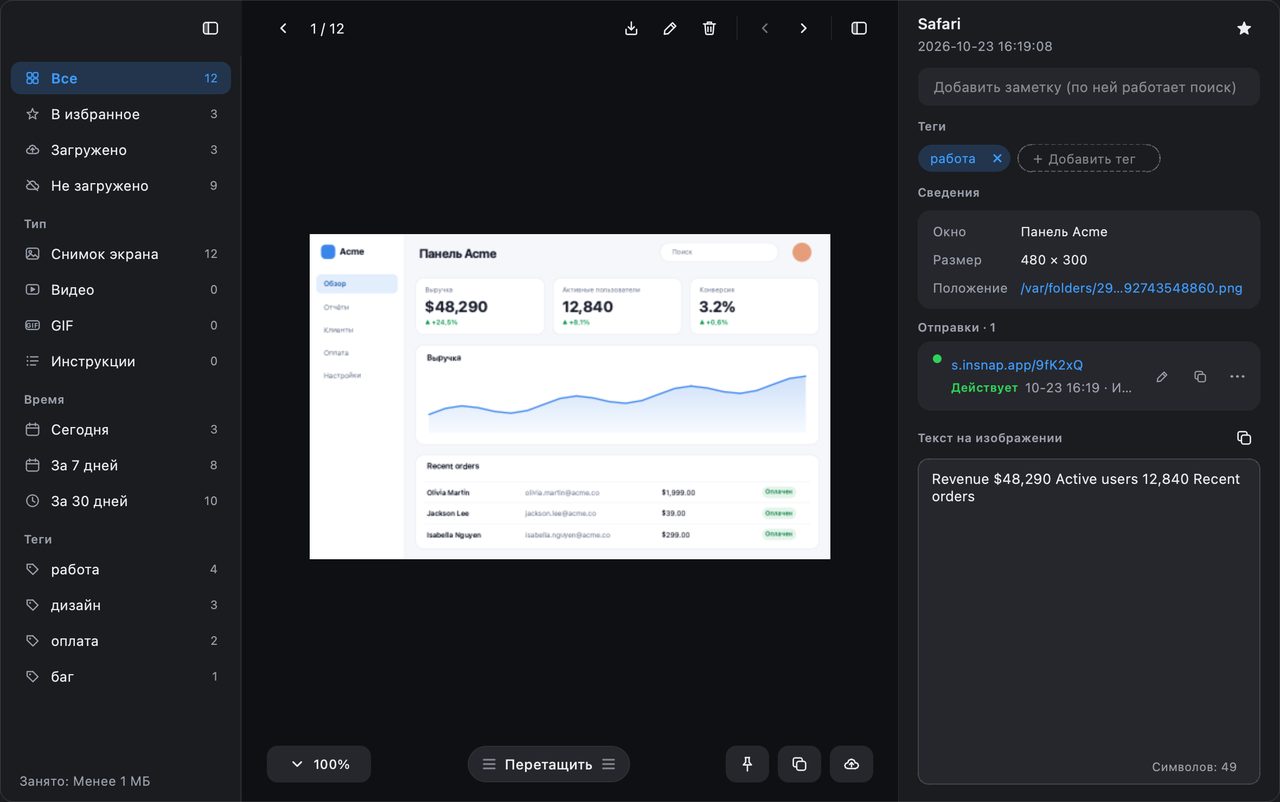The image size is (1280, 802).
Task: Remove the "работа" tag with its X
Action: coord(997,158)
